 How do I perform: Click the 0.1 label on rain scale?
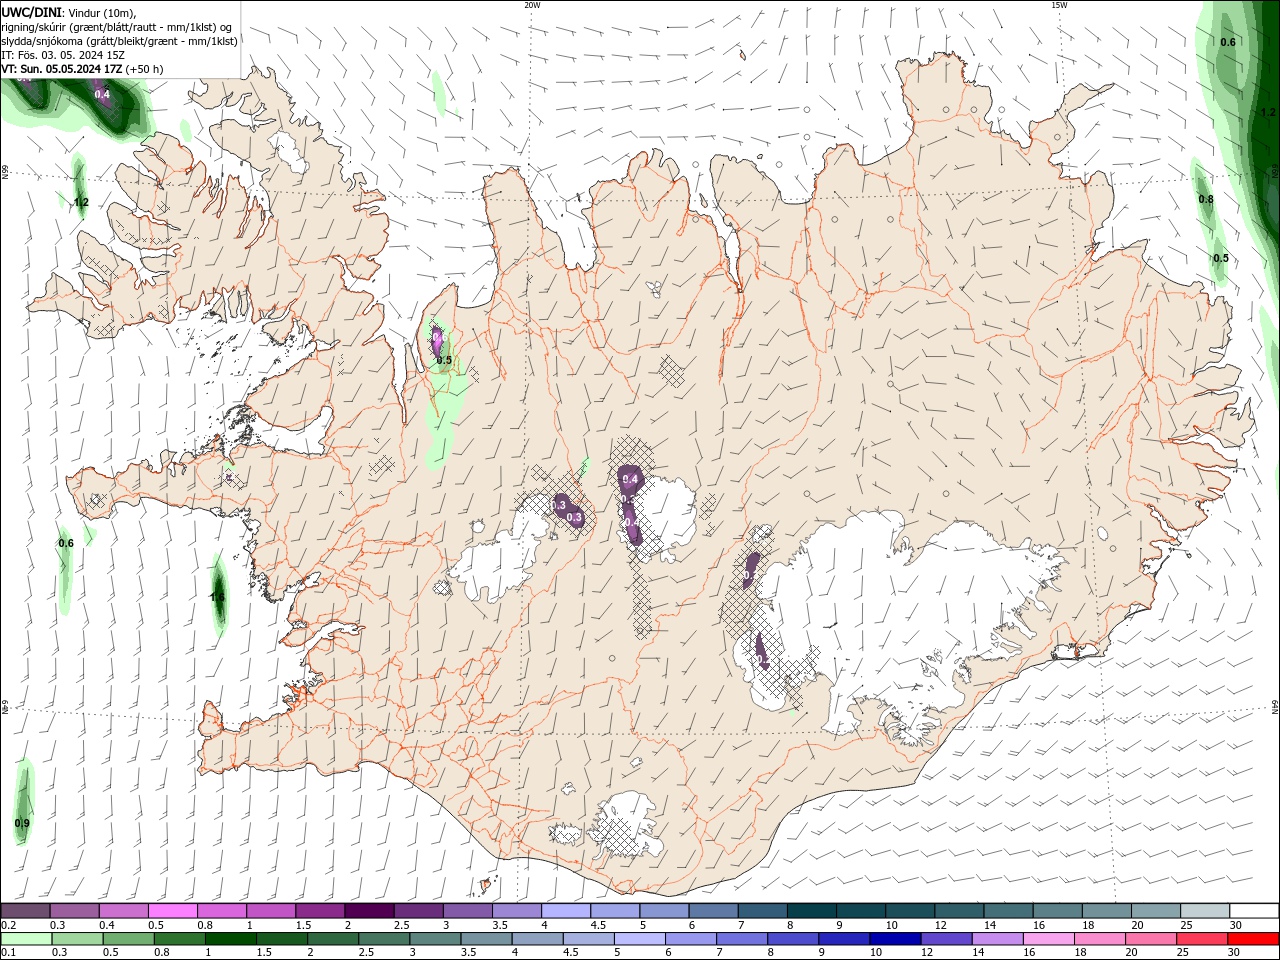9,953
